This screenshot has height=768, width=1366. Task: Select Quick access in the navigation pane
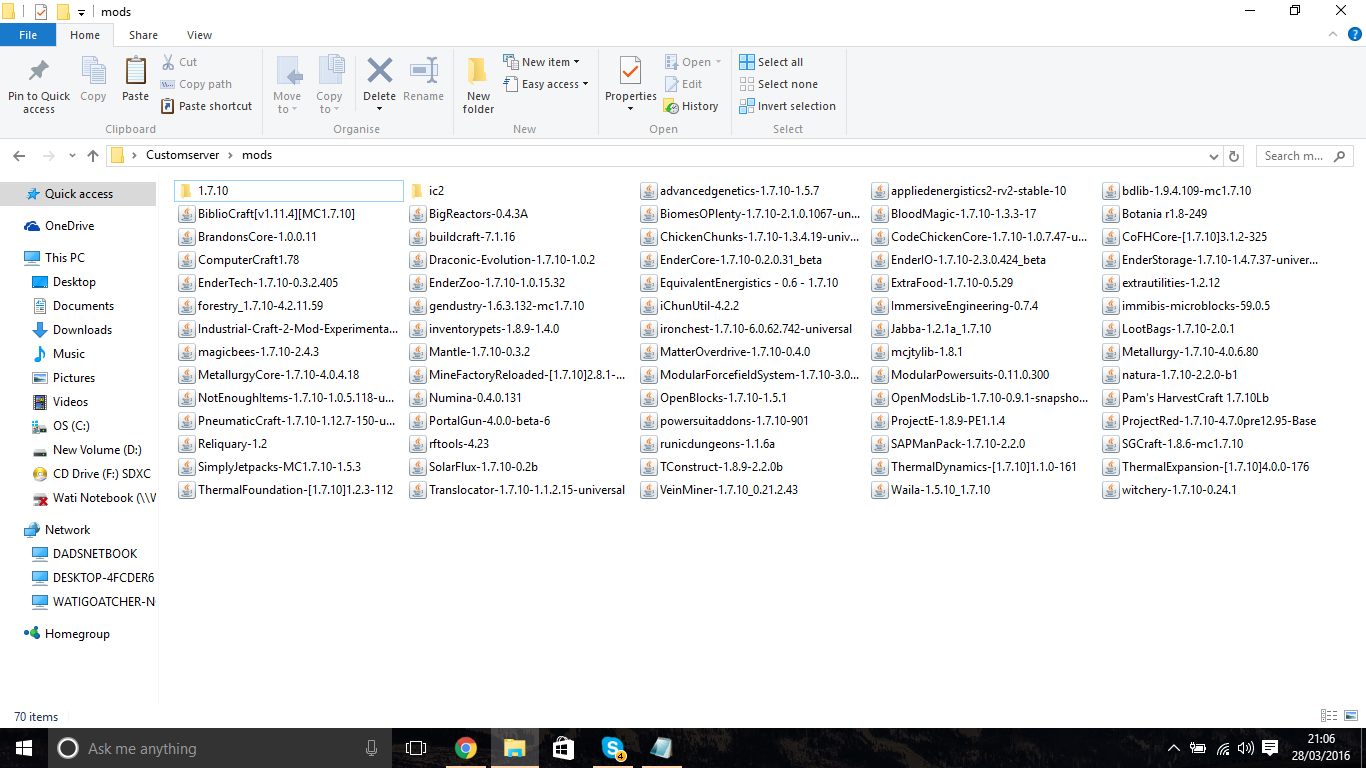(78, 194)
